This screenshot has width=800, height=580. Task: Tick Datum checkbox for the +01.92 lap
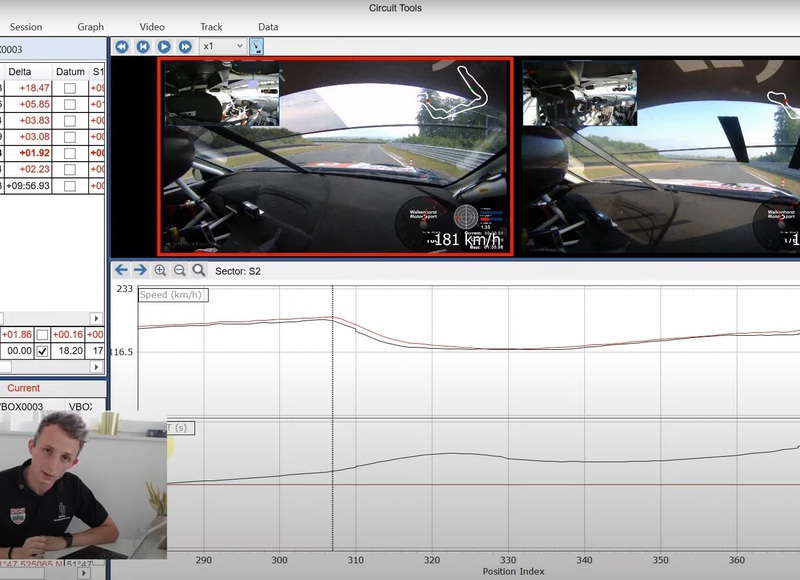70,153
